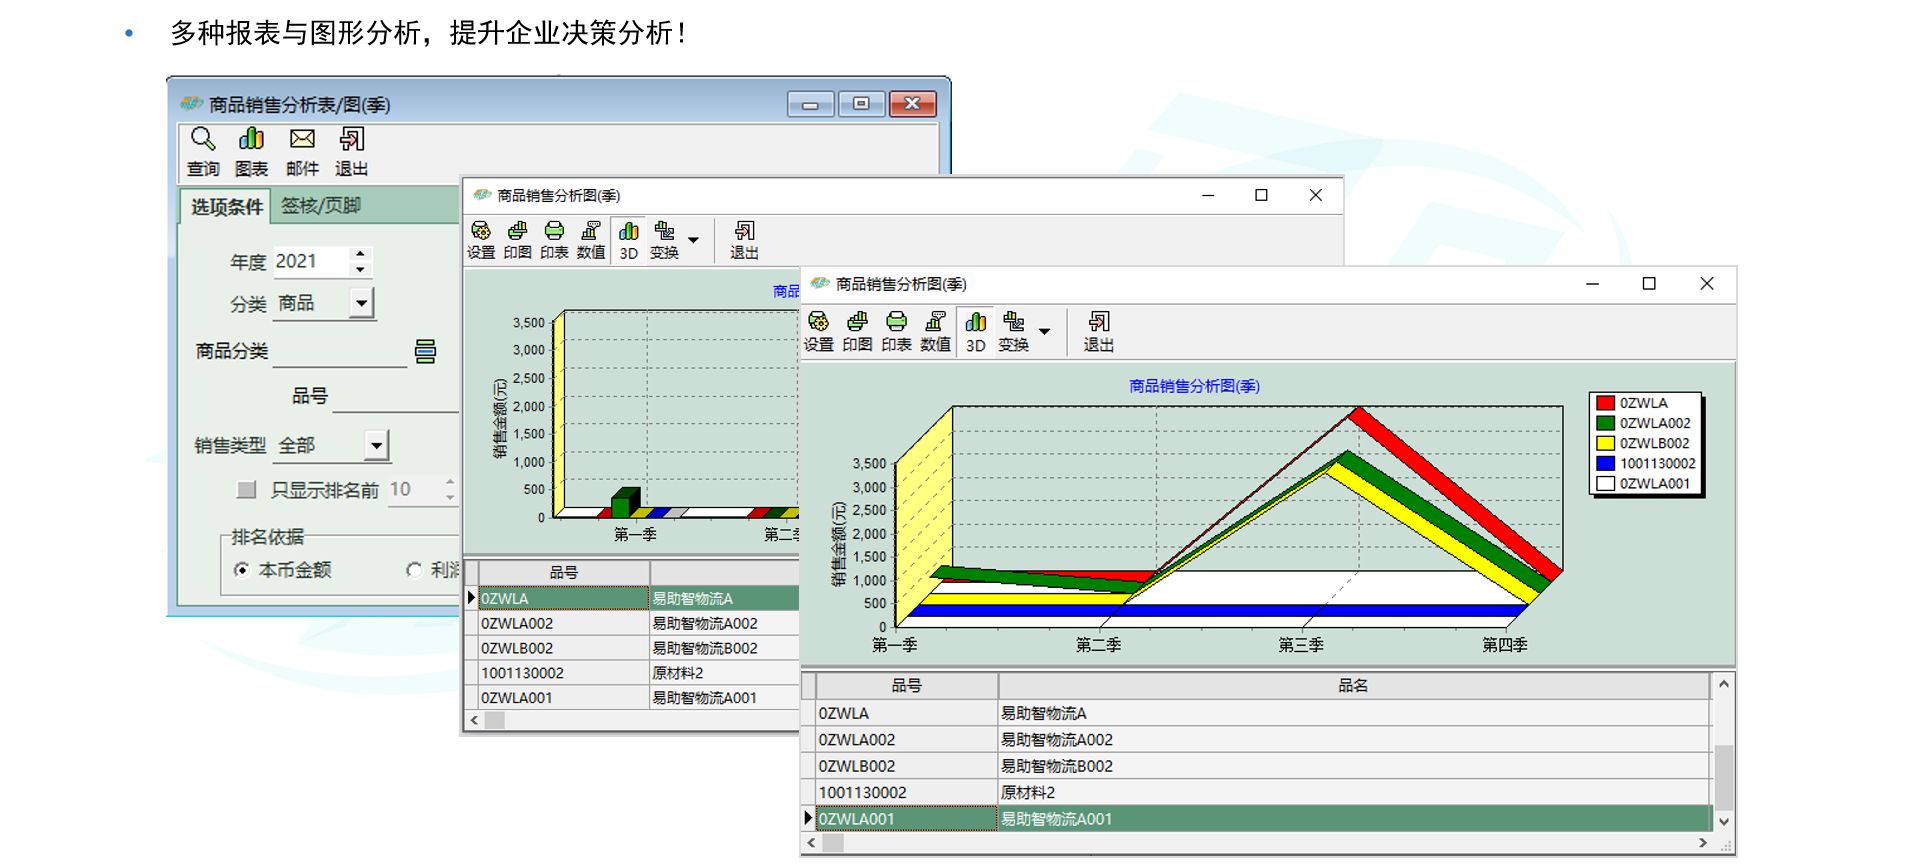Click the 商品分类 lookup button
The height and width of the screenshot is (866, 1920).
click(425, 351)
